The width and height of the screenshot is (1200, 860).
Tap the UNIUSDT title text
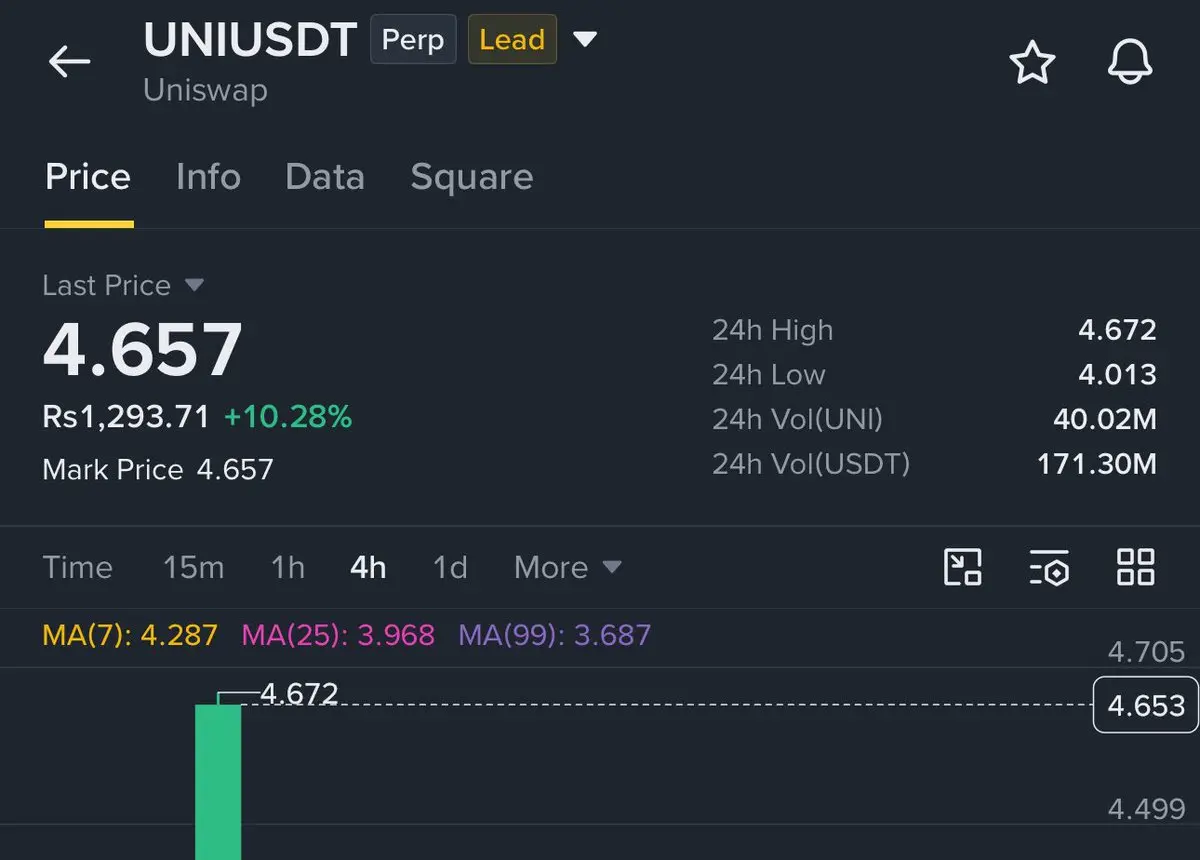250,40
